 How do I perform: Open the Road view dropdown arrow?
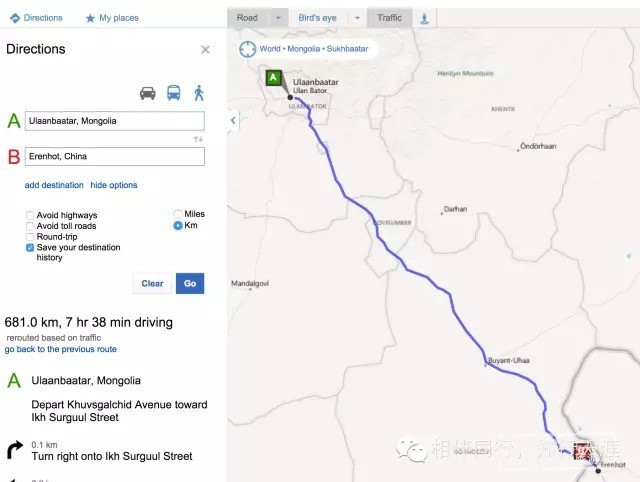pyautogui.click(x=278, y=18)
